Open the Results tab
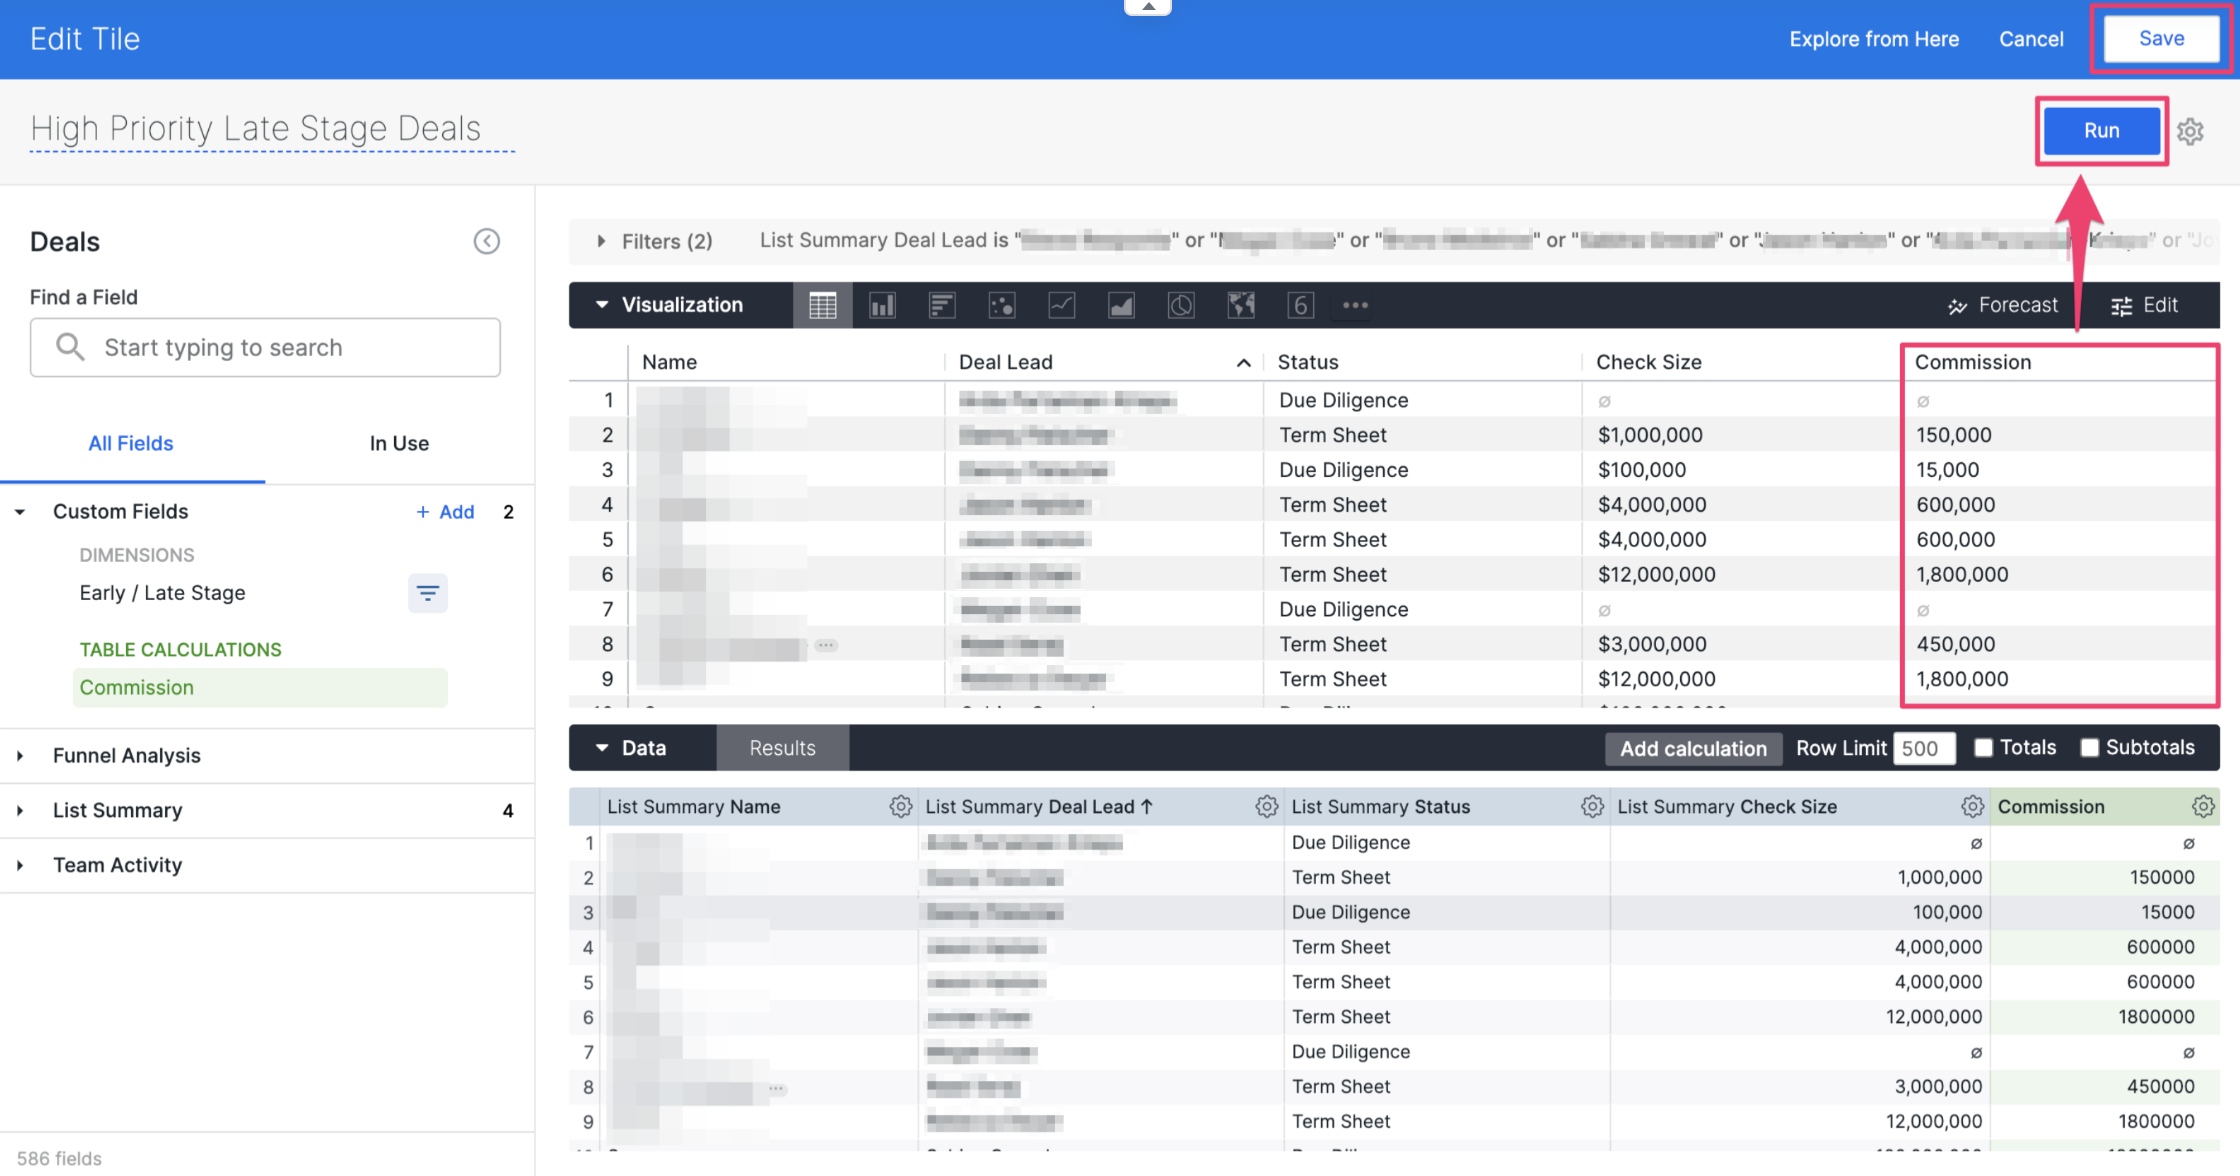 click(781, 747)
